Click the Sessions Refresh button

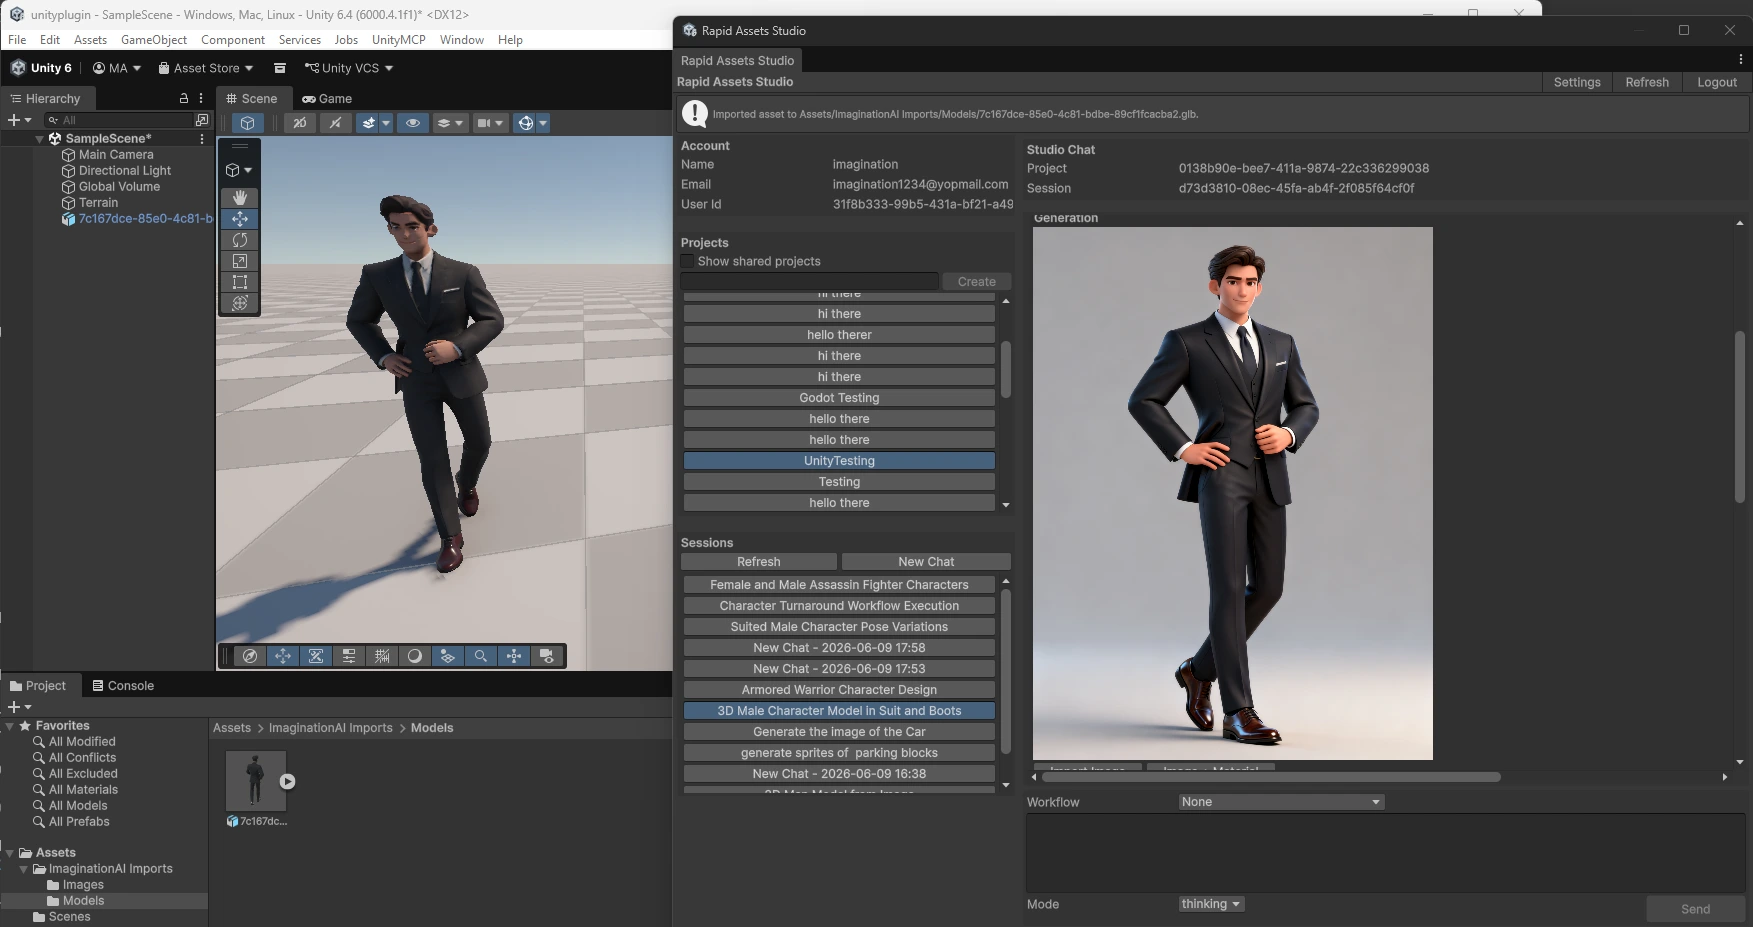tap(759, 562)
